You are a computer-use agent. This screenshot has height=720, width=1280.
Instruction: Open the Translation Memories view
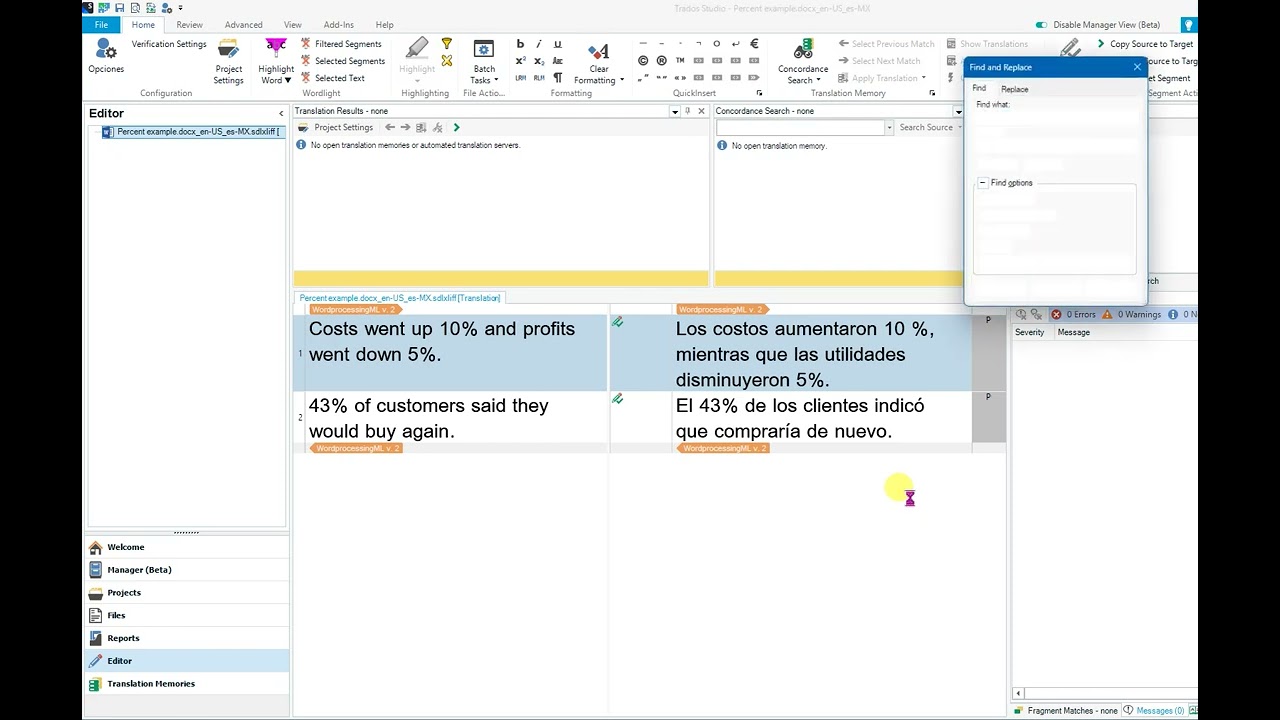pyautogui.click(x=186, y=684)
